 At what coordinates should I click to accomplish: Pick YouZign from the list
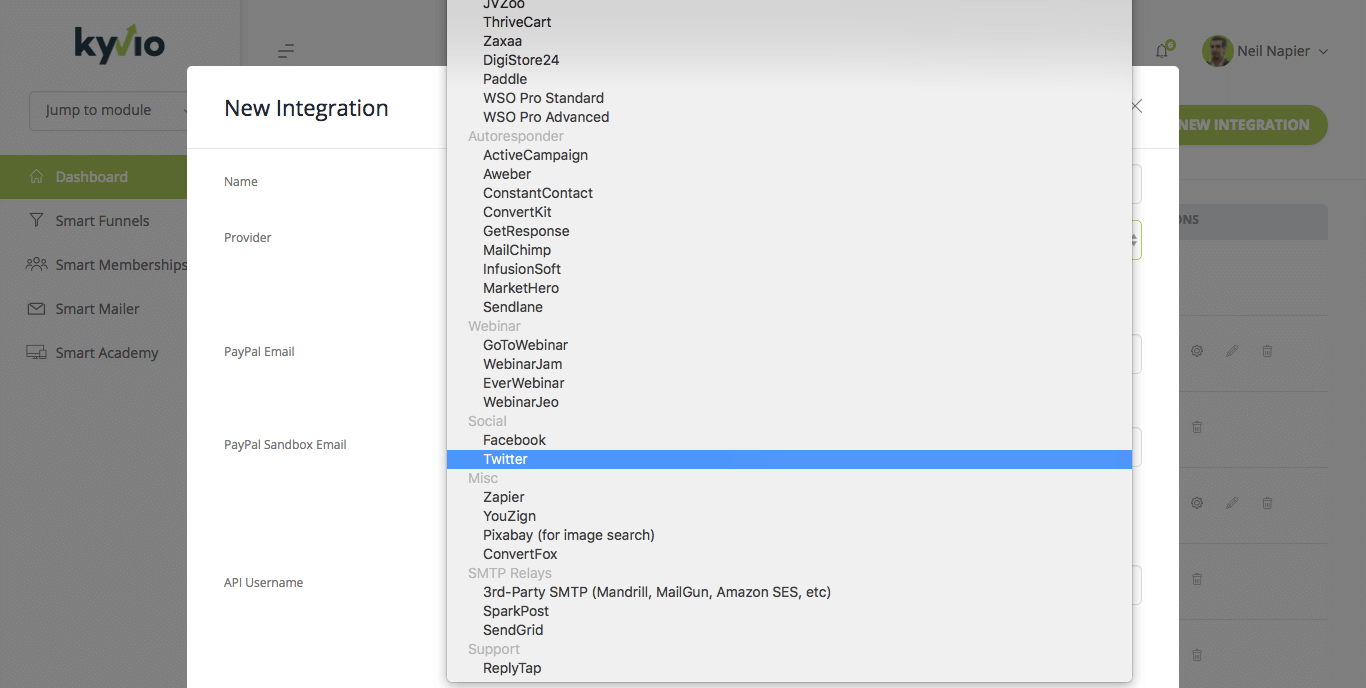pyautogui.click(x=789, y=516)
